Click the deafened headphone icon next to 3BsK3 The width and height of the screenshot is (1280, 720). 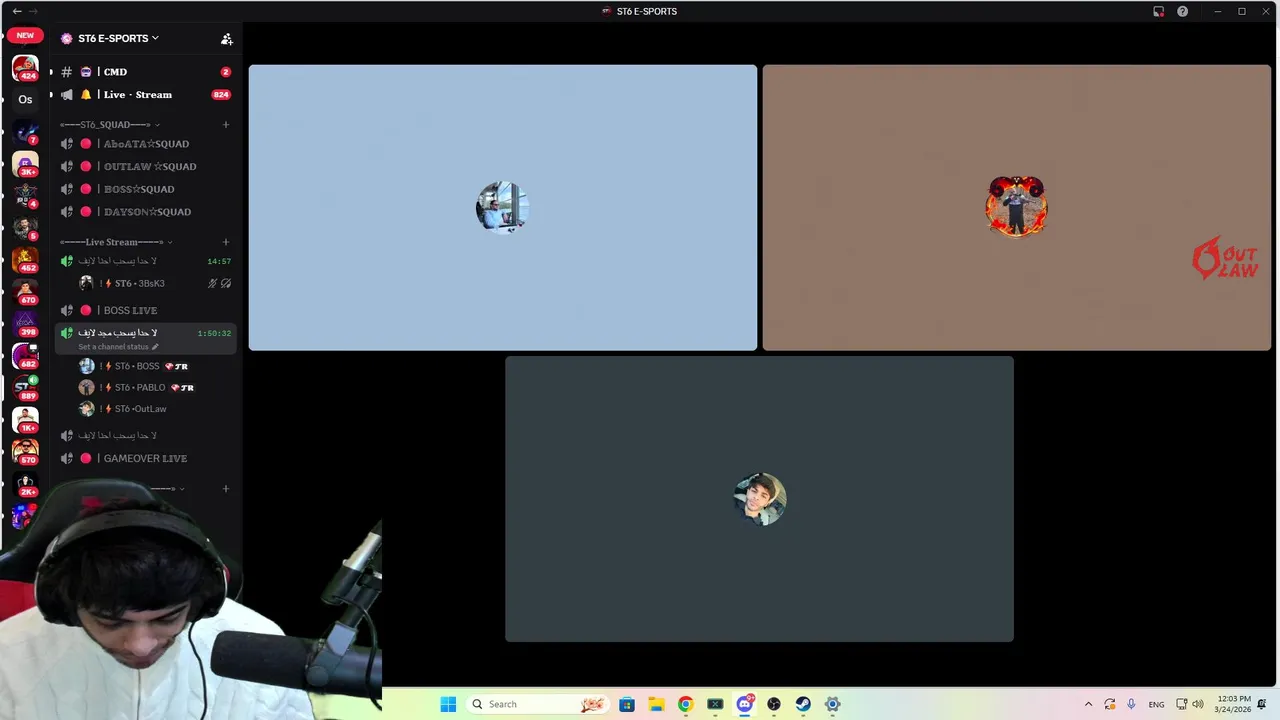tap(226, 284)
